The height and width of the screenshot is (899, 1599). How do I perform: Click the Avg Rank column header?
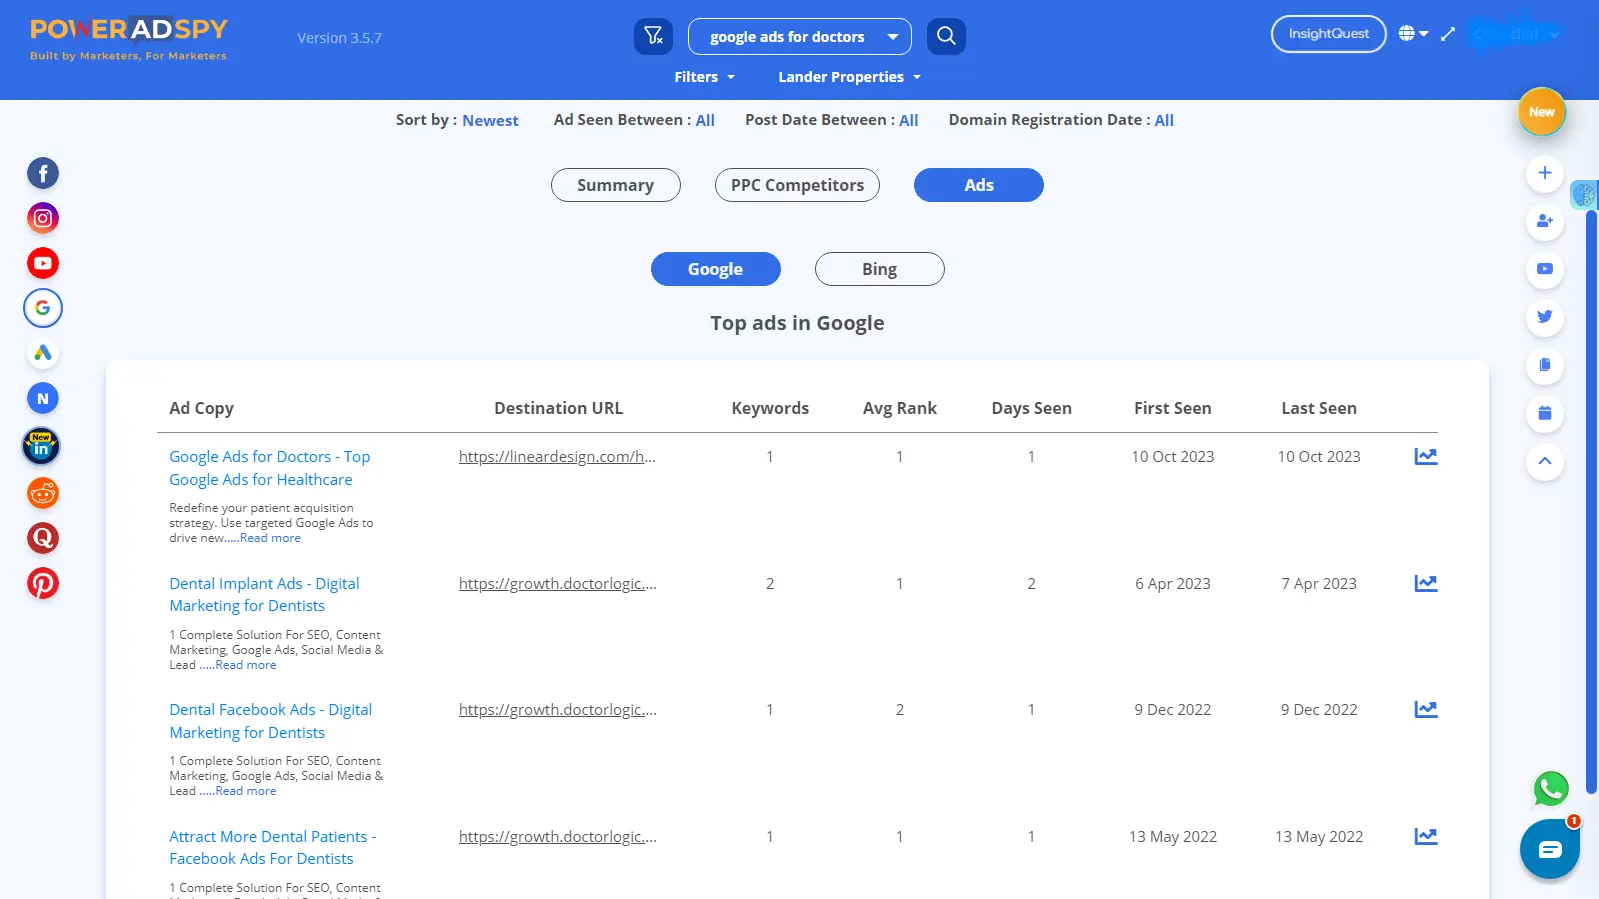click(x=899, y=408)
